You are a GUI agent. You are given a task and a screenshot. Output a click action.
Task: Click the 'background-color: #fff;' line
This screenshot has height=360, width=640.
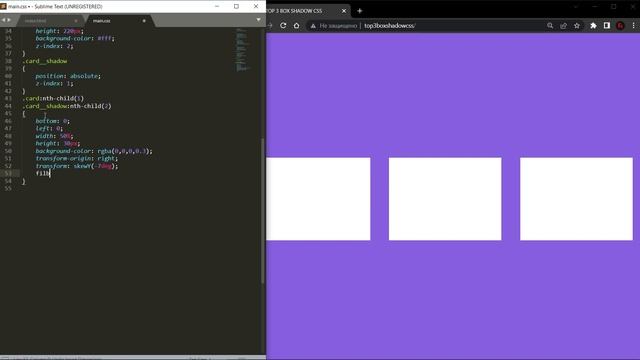(75, 38)
